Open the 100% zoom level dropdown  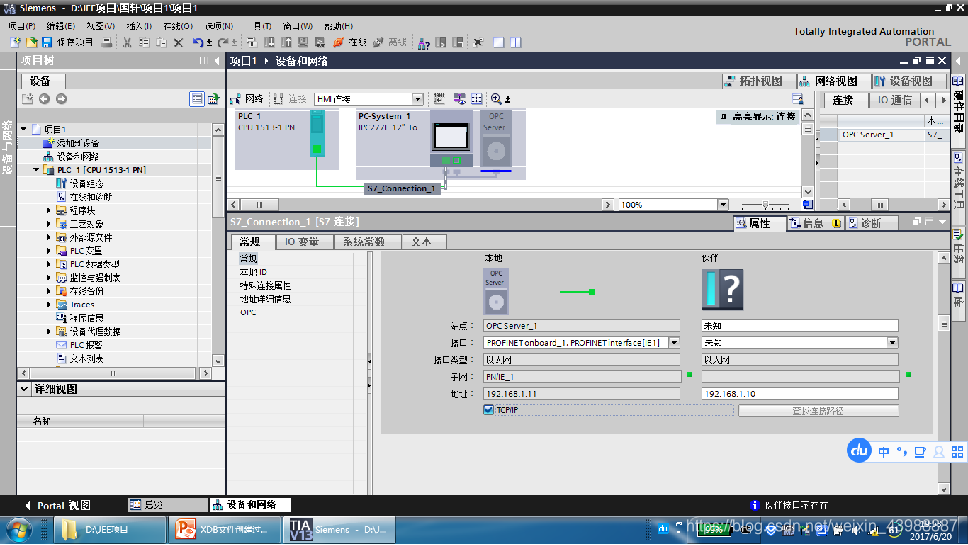723,204
